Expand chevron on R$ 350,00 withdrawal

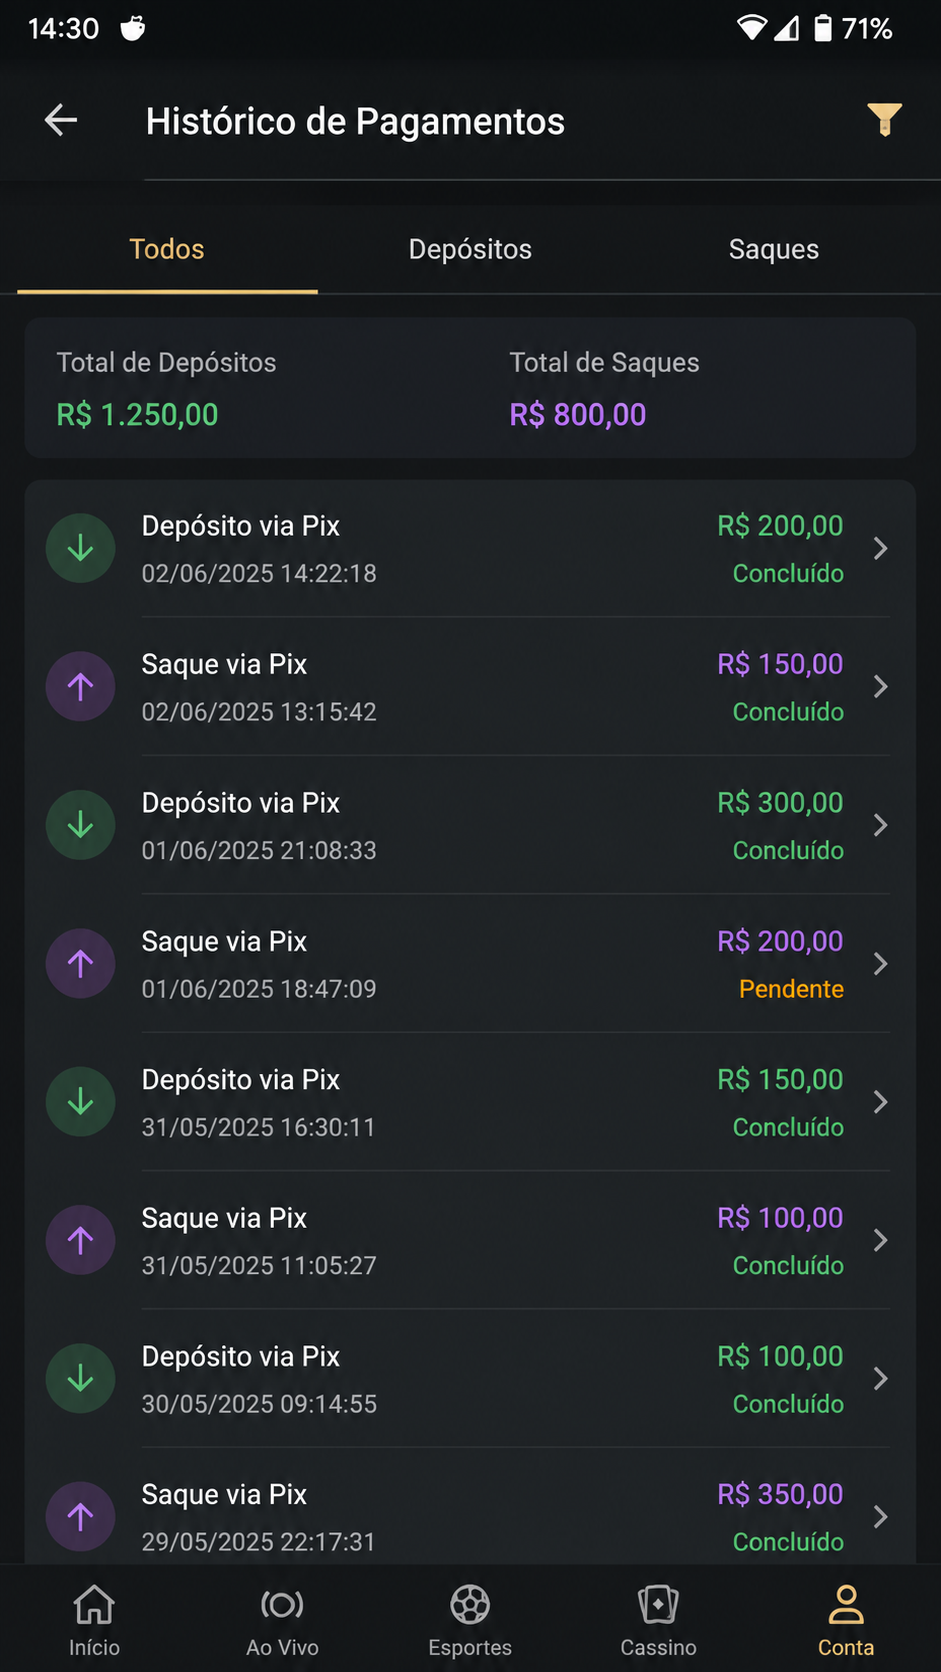pyautogui.click(x=880, y=1517)
